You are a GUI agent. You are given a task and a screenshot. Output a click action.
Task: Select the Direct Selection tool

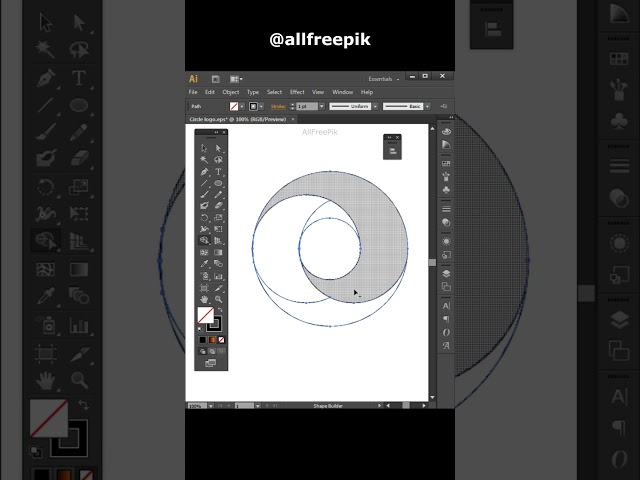pos(218,148)
